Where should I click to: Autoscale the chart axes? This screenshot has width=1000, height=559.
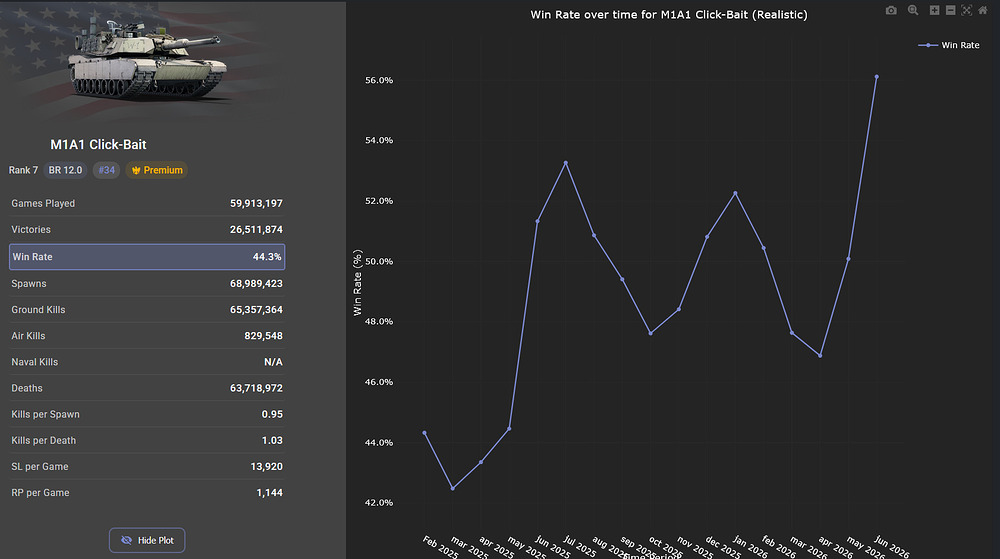tap(967, 10)
